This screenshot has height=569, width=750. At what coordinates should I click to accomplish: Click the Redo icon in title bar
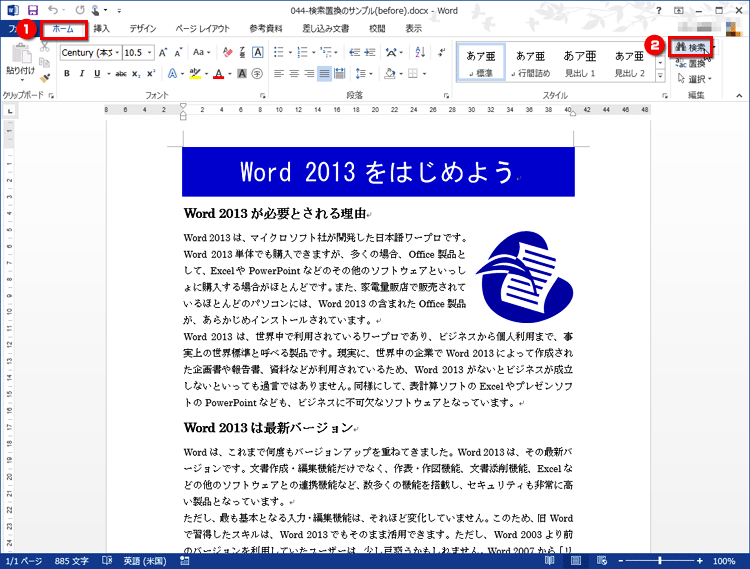coord(79,10)
